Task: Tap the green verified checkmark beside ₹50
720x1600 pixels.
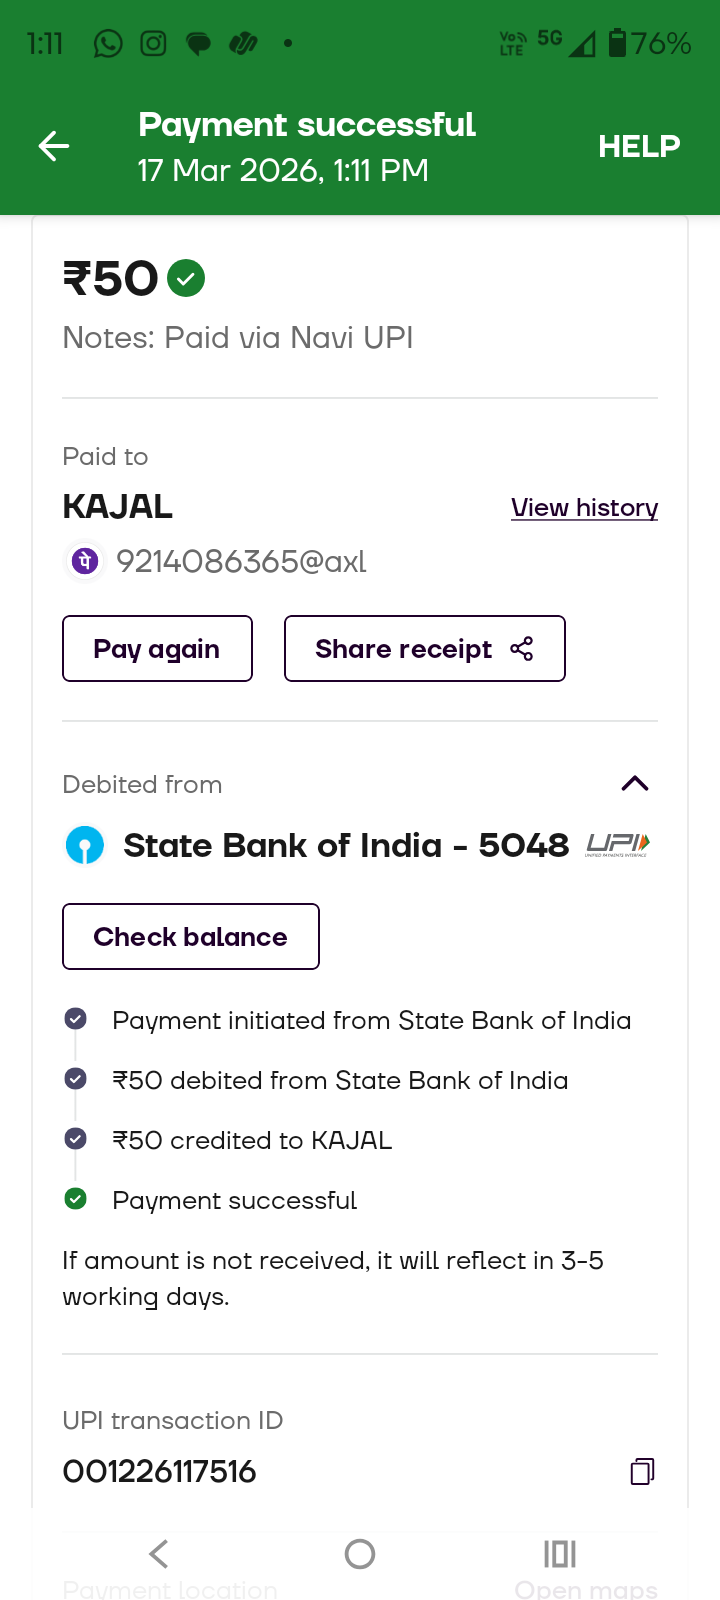Action: [x=186, y=278]
